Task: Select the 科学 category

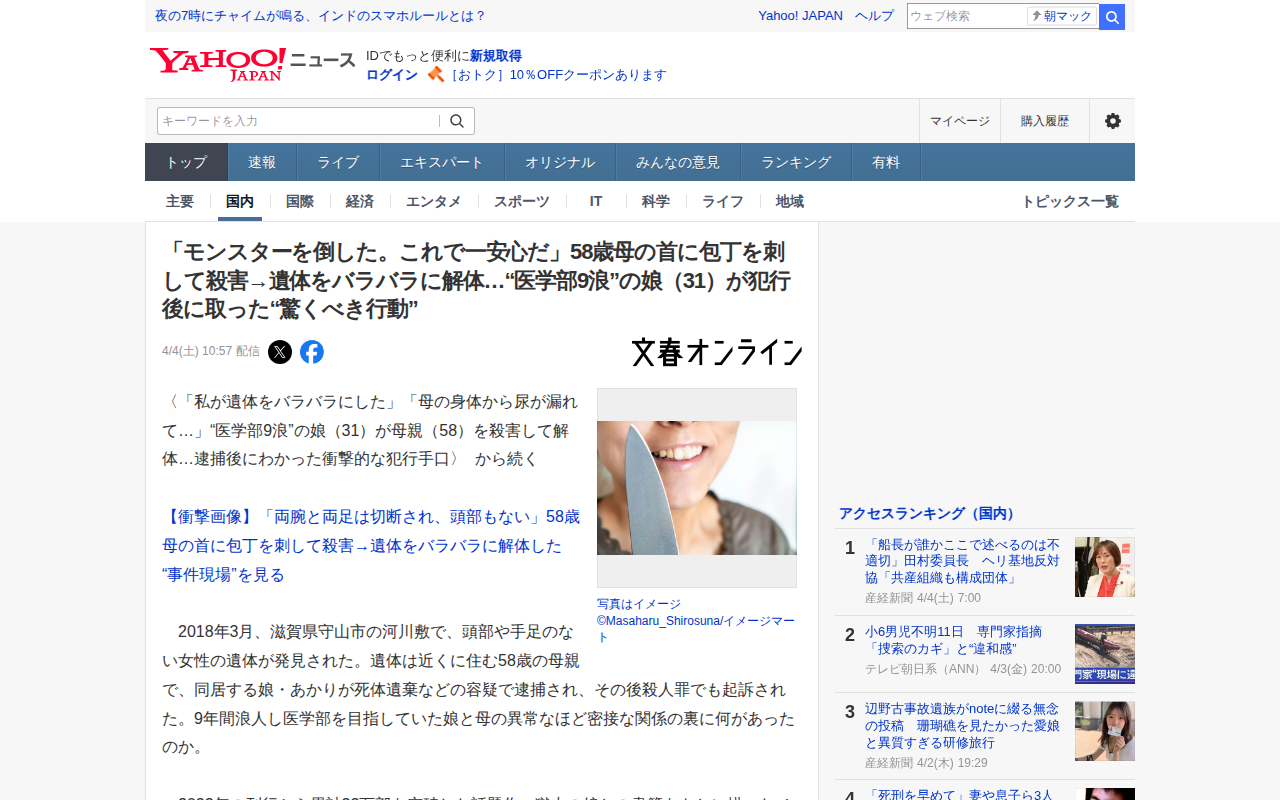Action: click(656, 201)
